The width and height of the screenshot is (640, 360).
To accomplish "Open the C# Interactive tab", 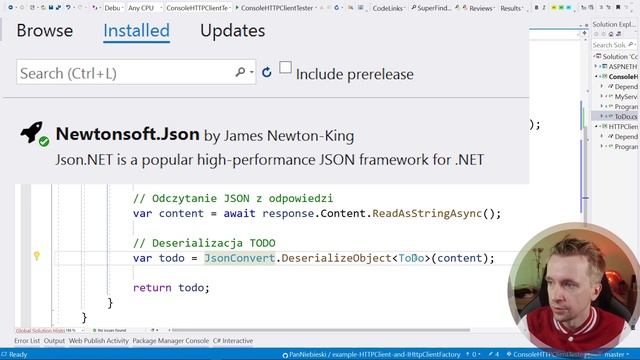I will pyautogui.click(x=233, y=340).
